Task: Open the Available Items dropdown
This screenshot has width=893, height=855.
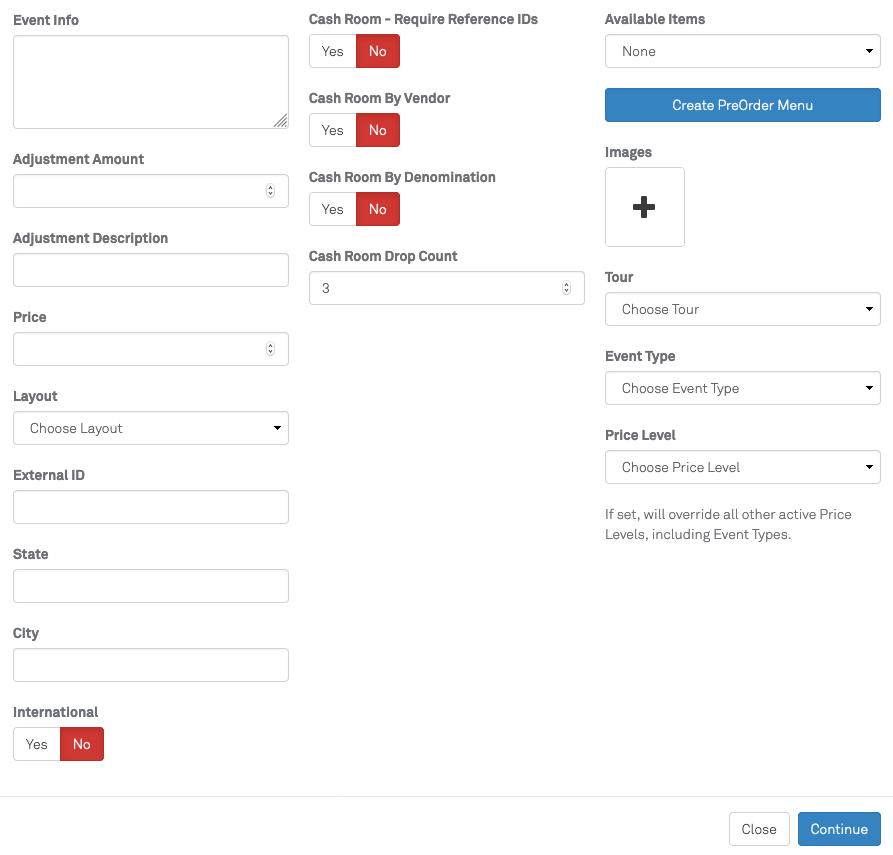Action: (742, 51)
